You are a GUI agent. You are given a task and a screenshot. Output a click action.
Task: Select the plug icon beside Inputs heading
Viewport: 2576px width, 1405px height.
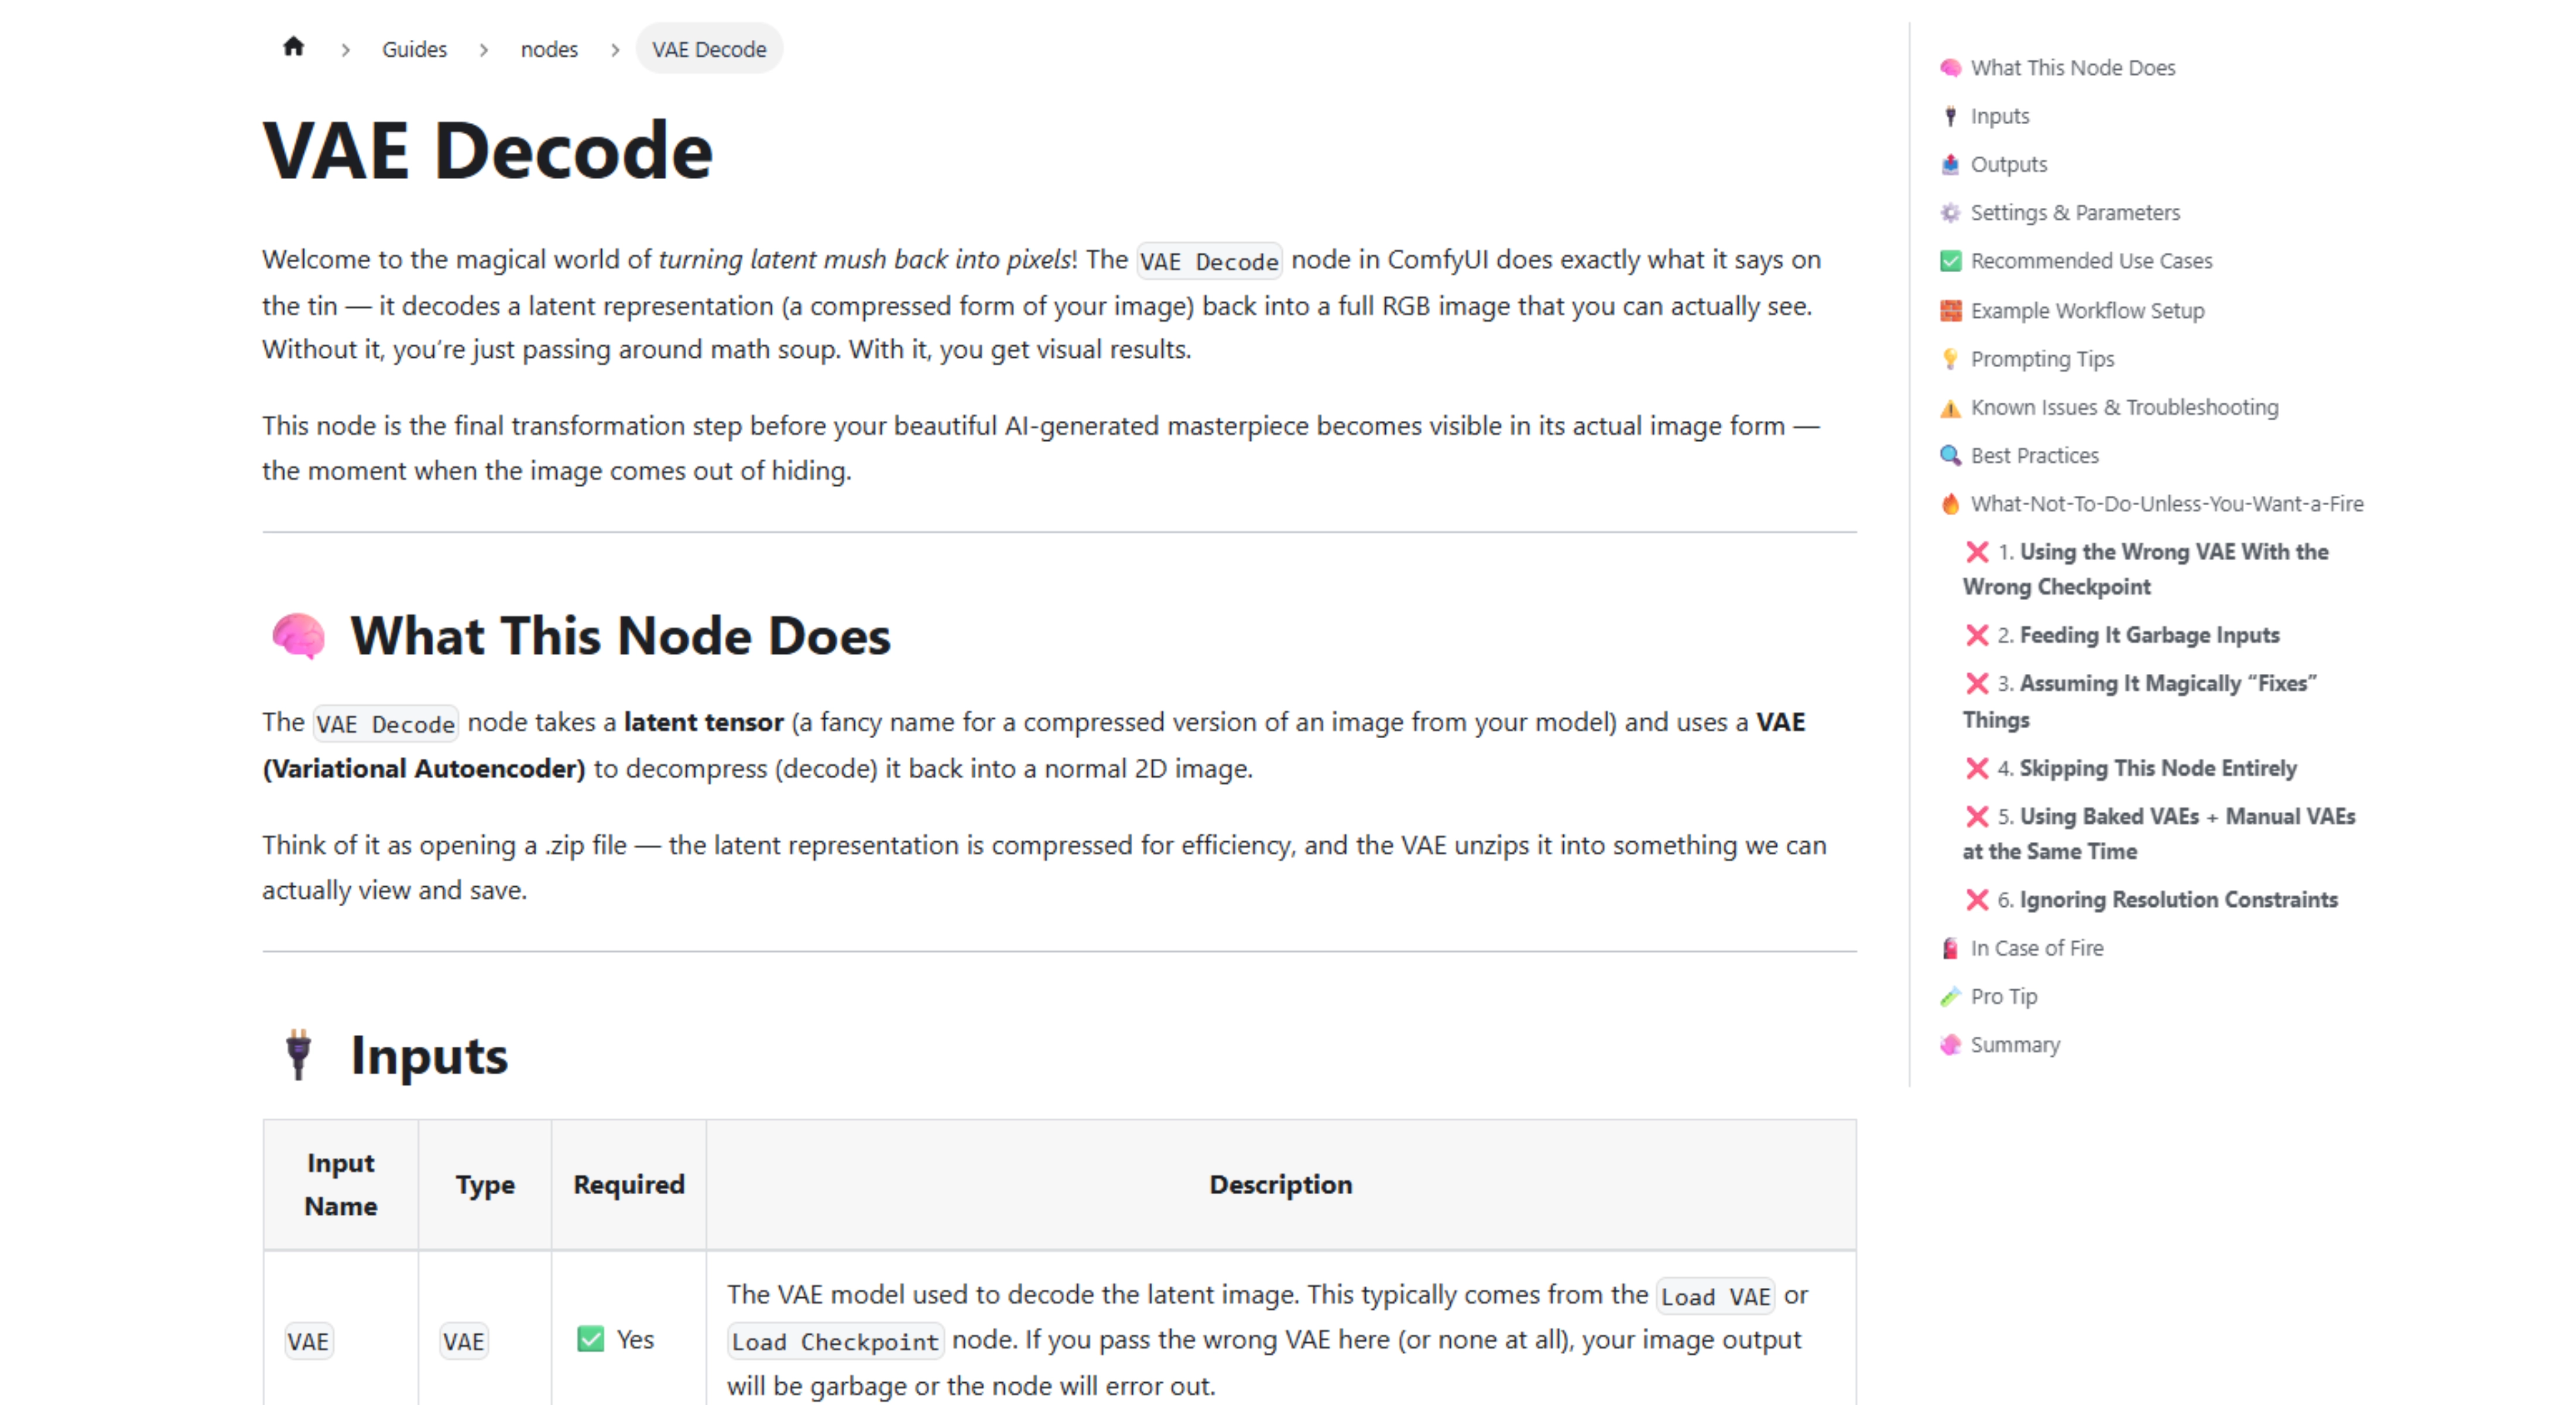click(x=299, y=1055)
